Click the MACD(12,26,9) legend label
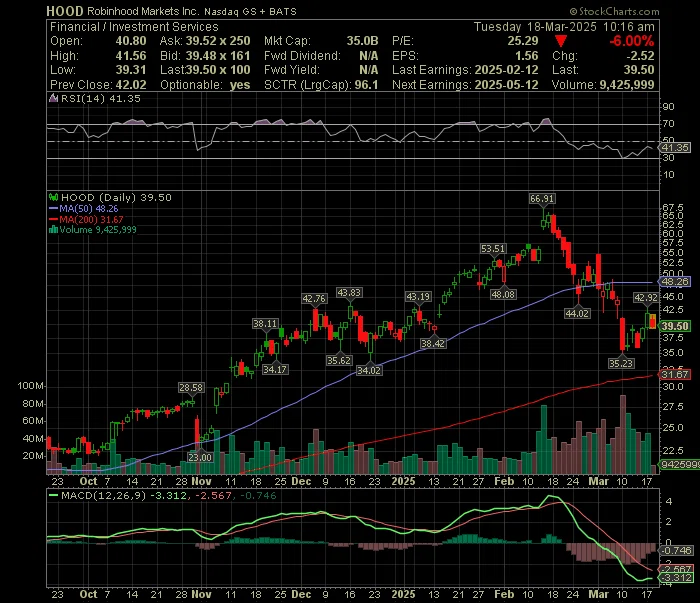Image resolution: width=700 pixels, height=603 pixels. [x=103, y=495]
